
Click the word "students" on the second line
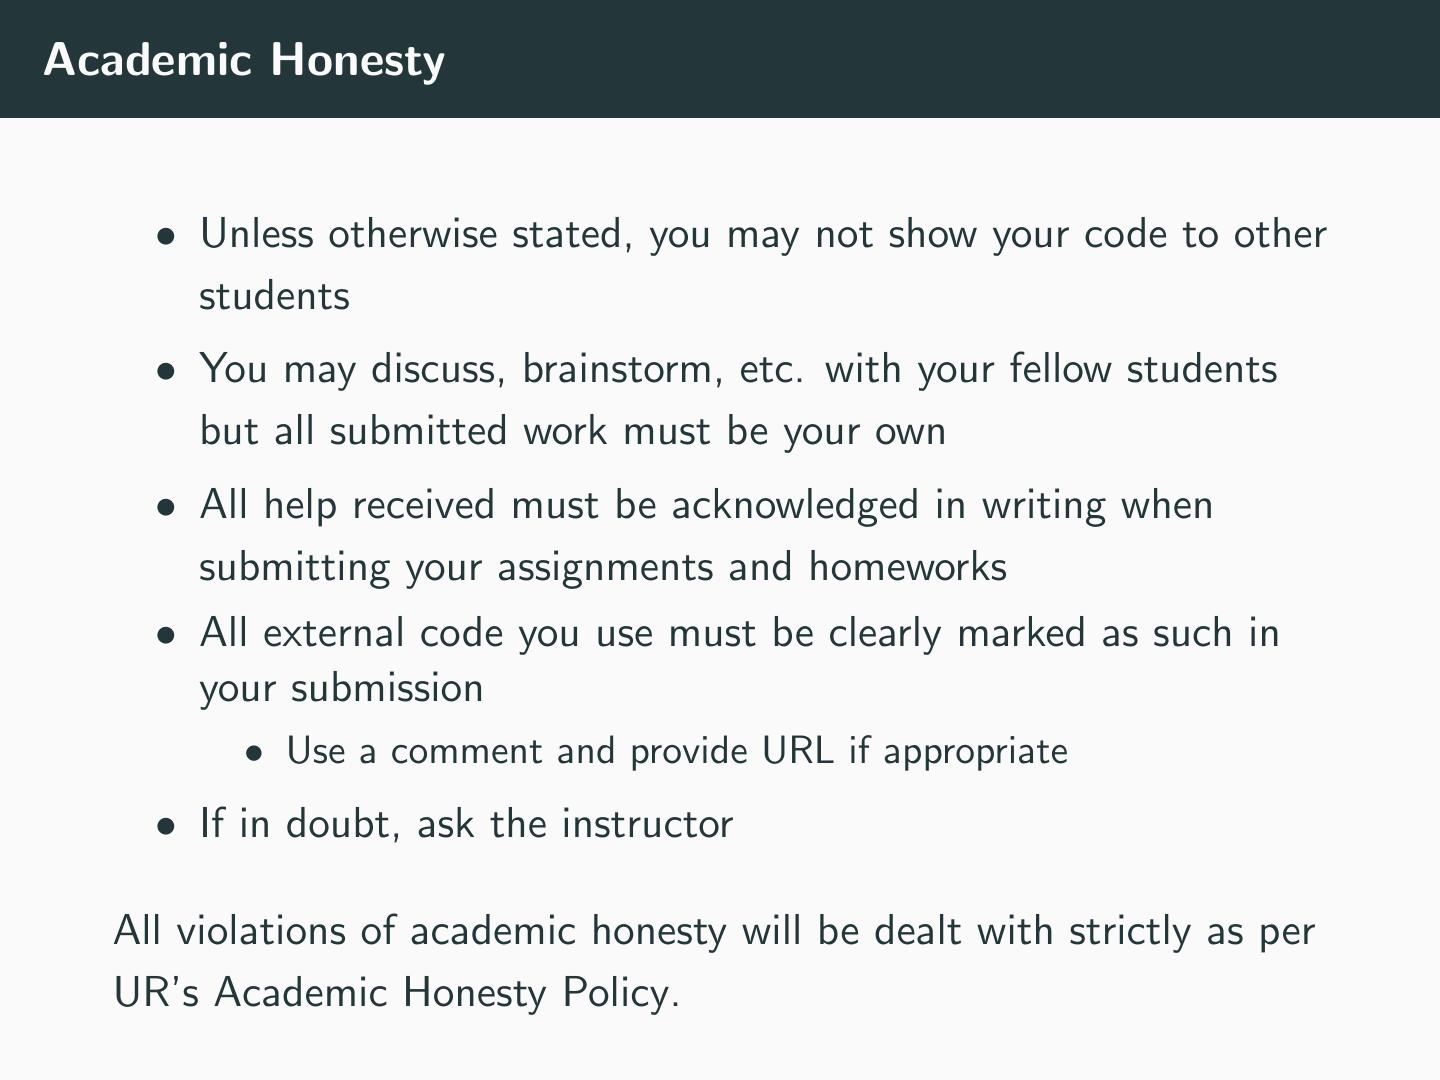pos(274,297)
